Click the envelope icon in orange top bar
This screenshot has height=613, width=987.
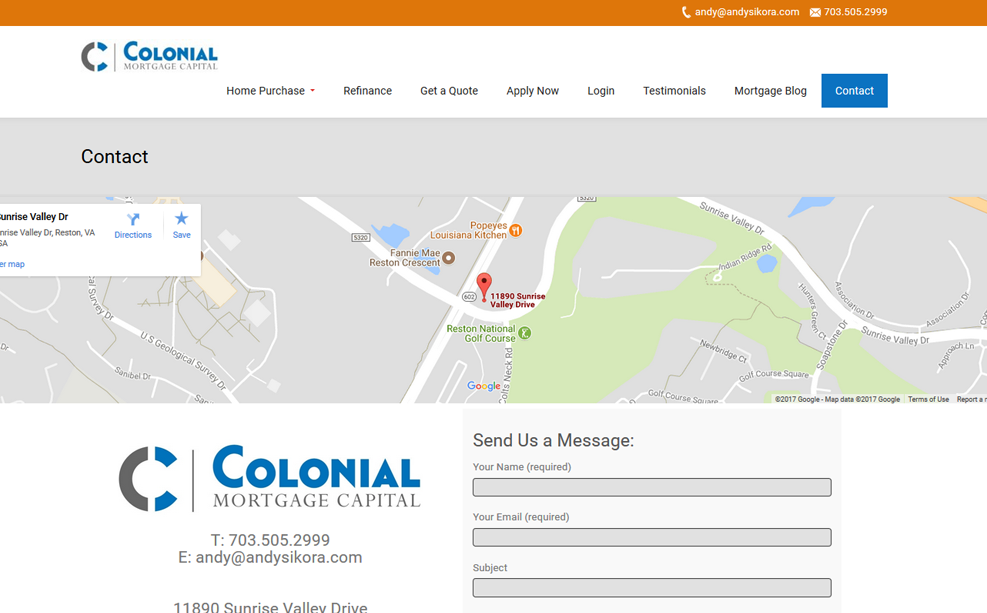tap(815, 13)
